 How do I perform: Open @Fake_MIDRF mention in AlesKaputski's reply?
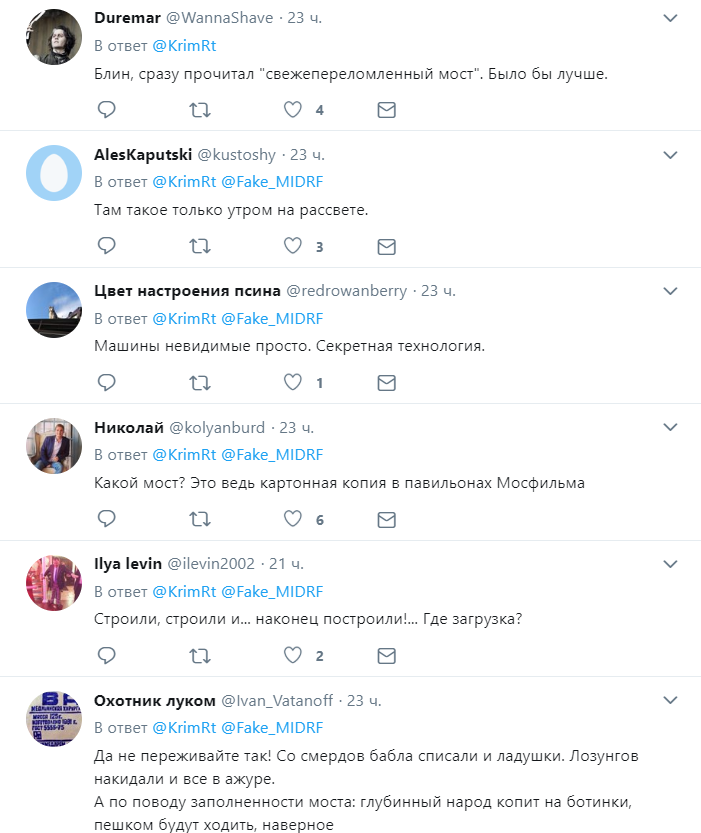pyautogui.click(x=271, y=182)
